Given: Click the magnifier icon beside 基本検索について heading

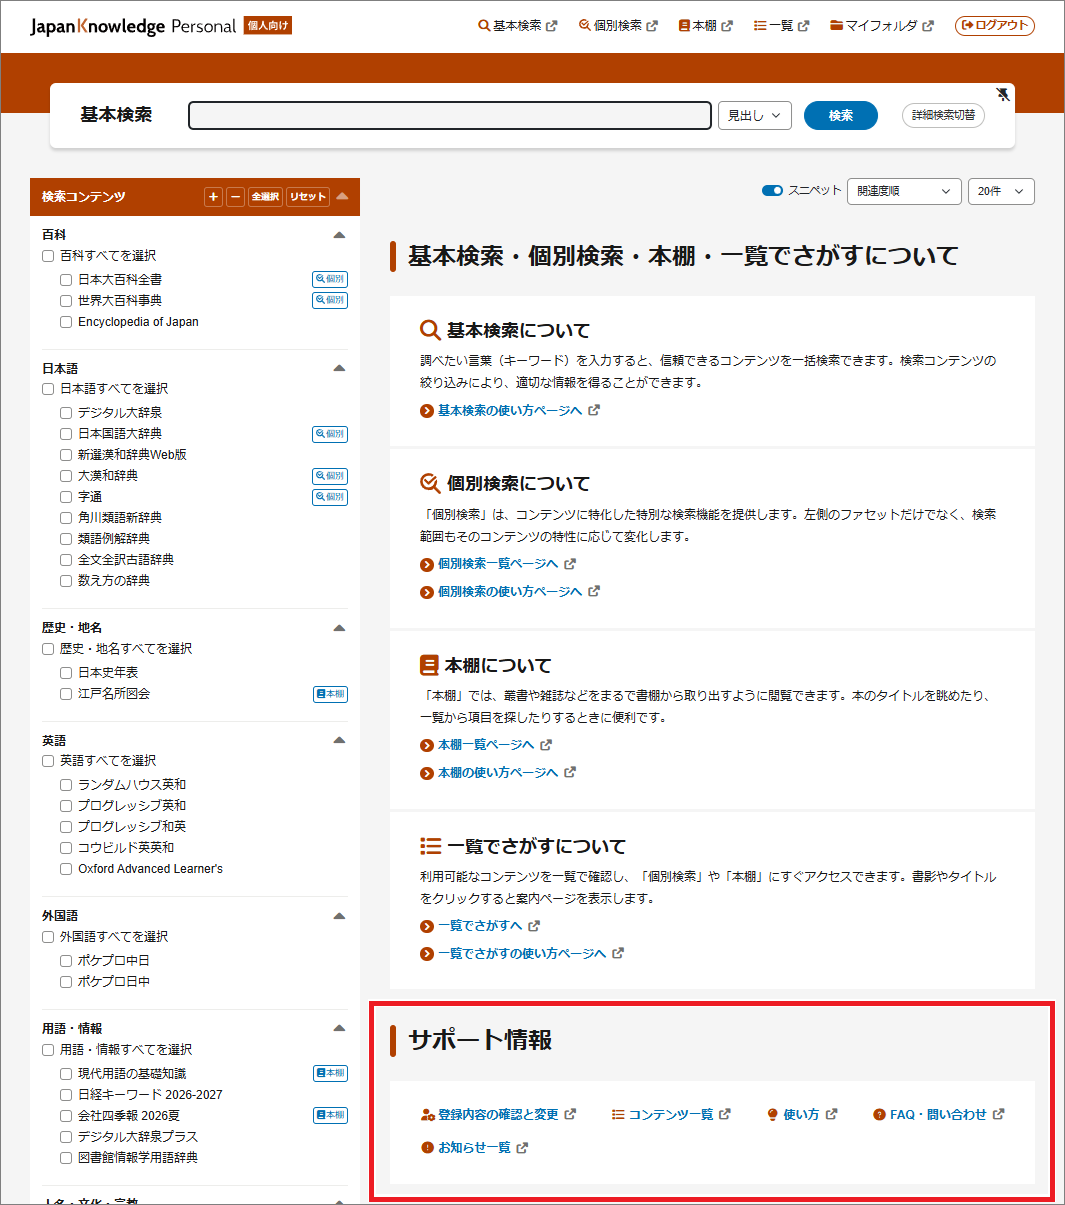Looking at the screenshot, I should click(430, 330).
